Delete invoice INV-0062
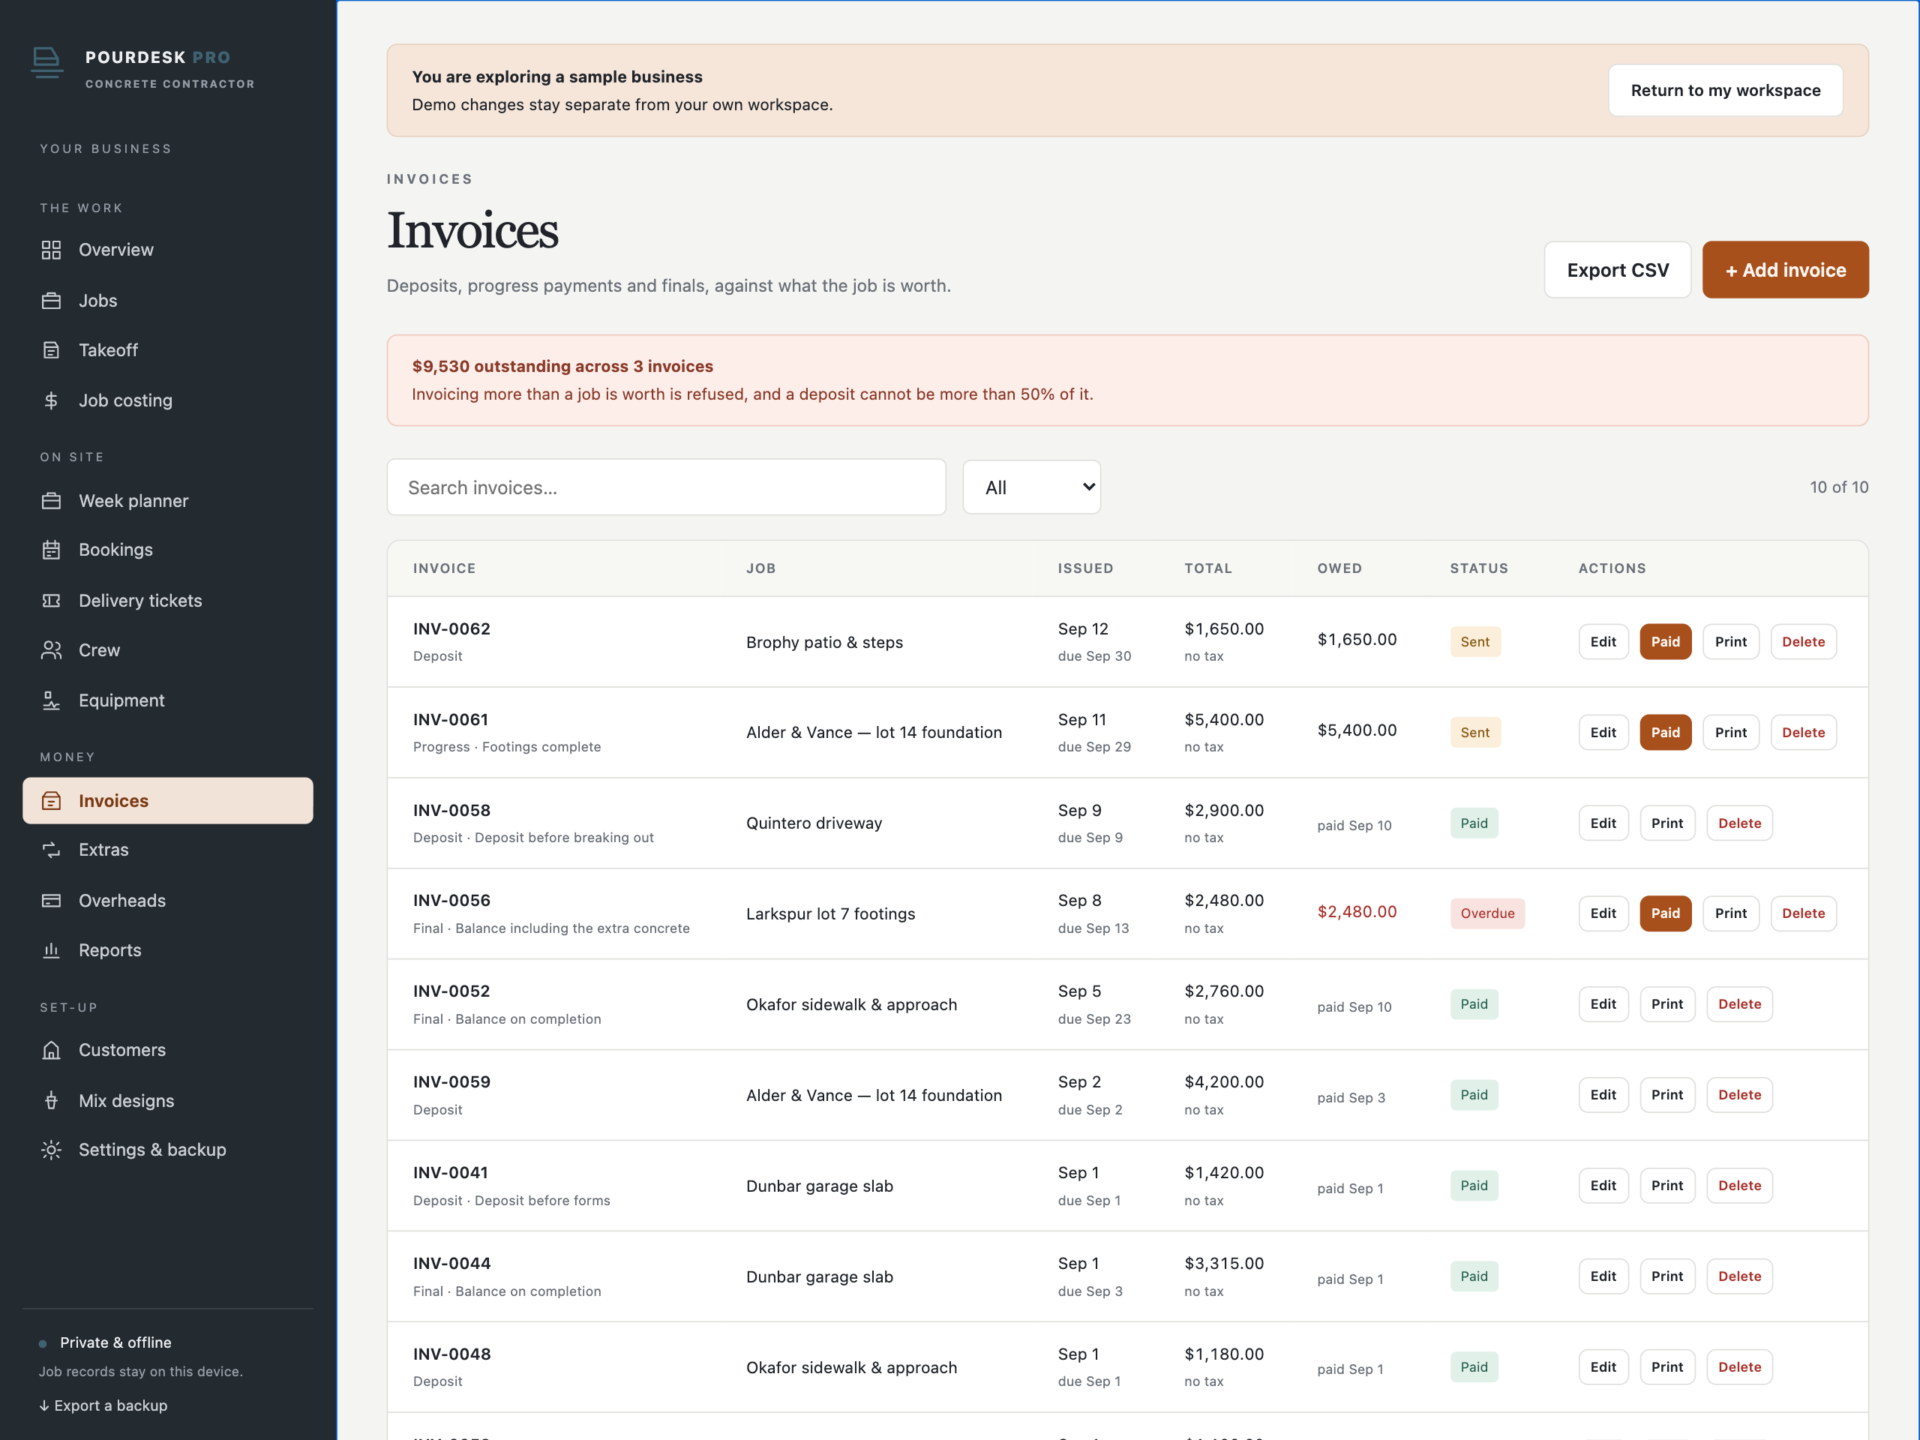The image size is (1920, 1440). [x=1803, y=642]
